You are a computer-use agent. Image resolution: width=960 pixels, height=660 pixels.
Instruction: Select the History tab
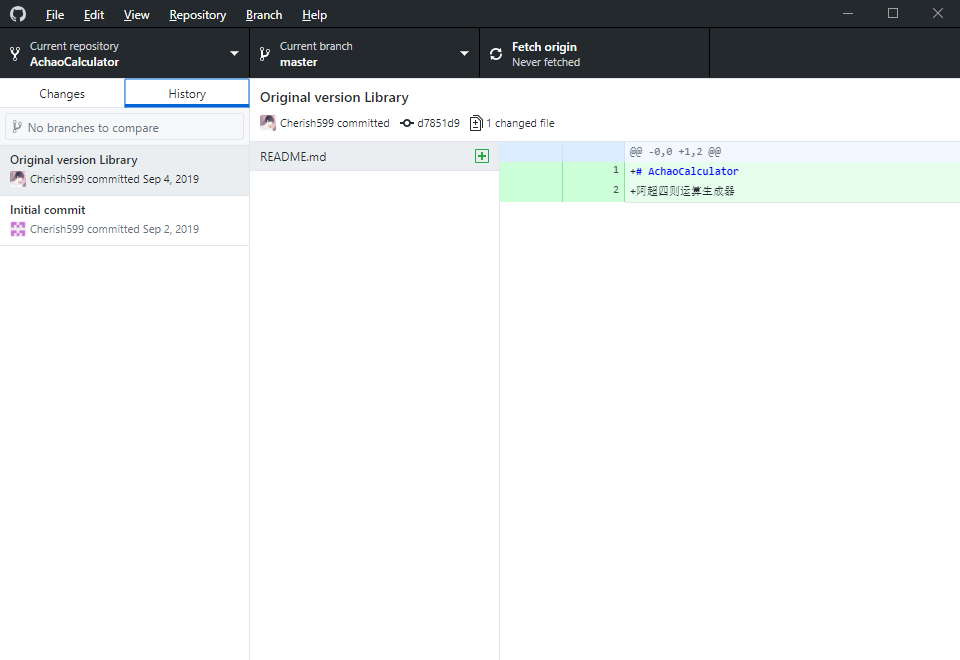[187, 93]
